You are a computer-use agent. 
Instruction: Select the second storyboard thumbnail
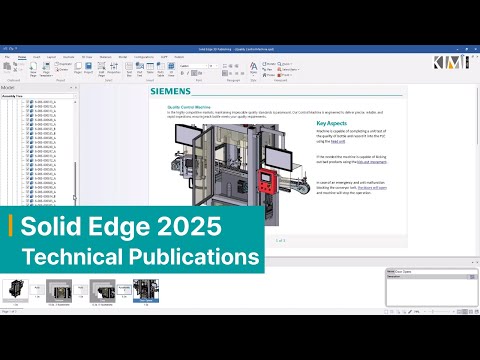59,291
